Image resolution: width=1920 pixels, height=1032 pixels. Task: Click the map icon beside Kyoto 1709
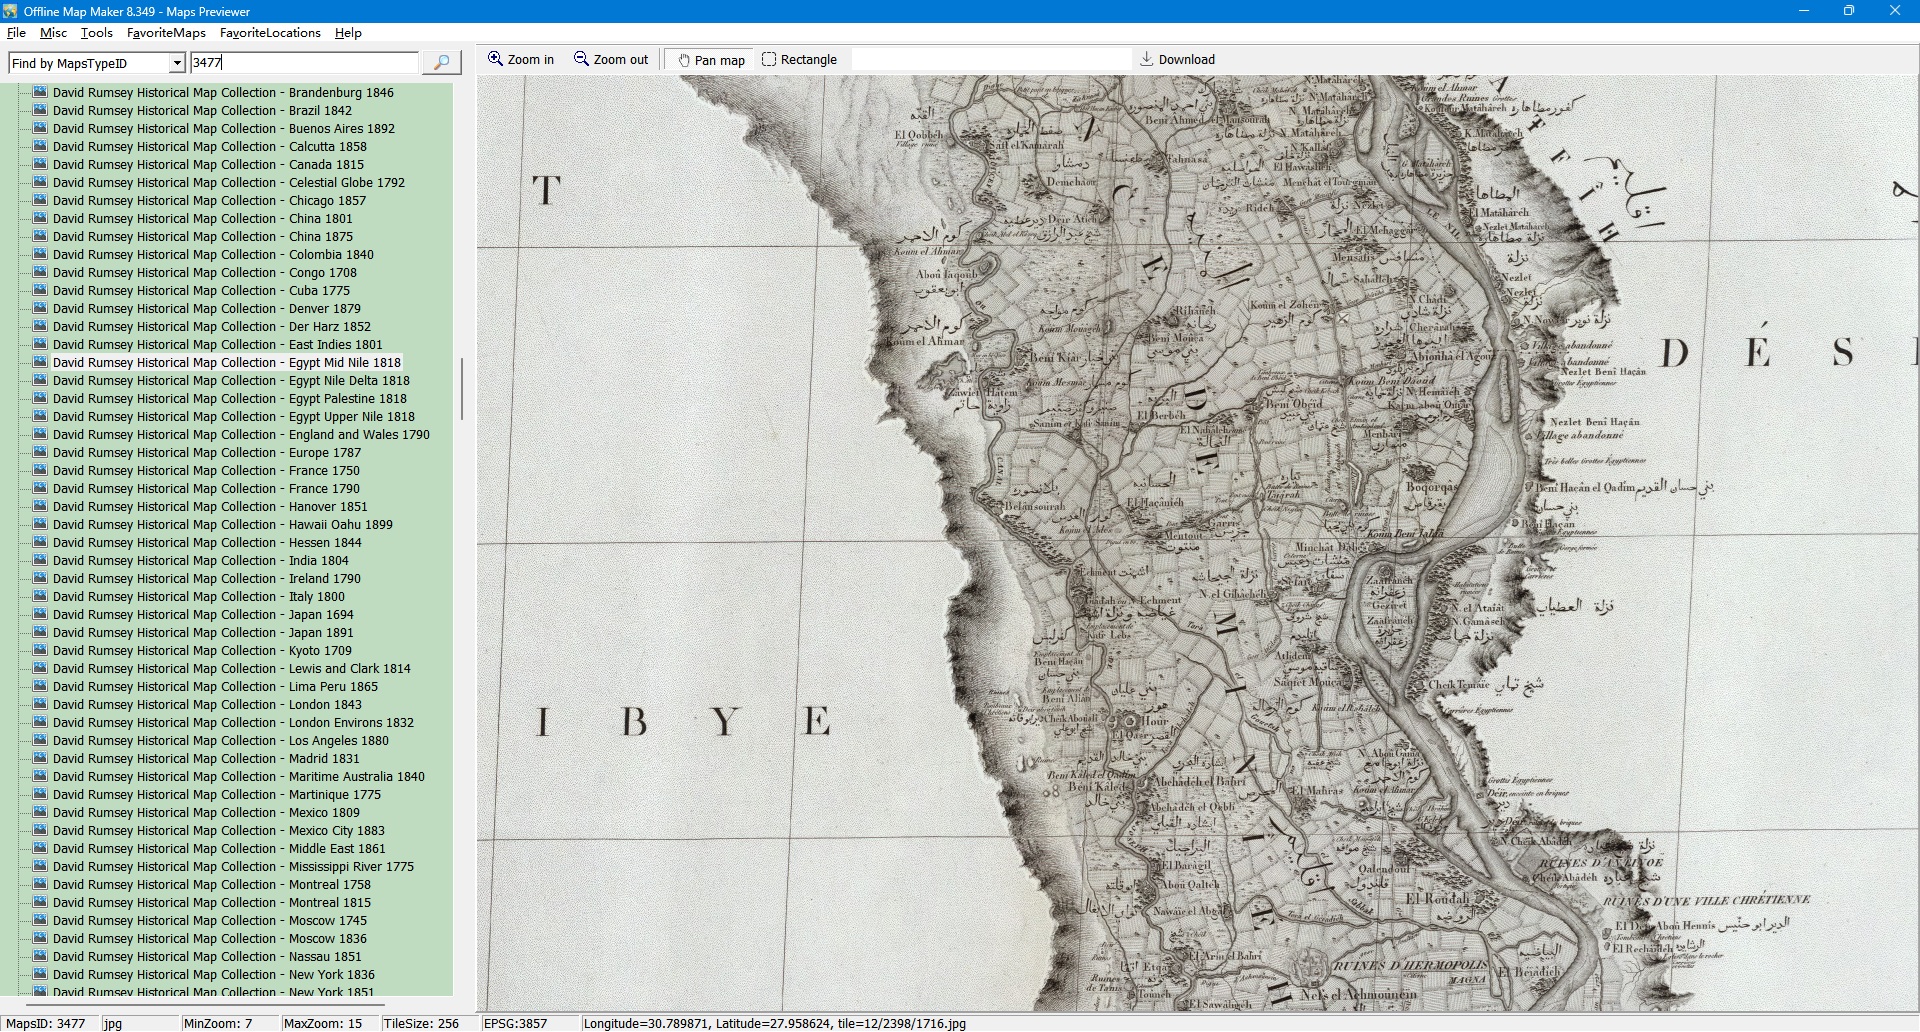tap(40, 651)
